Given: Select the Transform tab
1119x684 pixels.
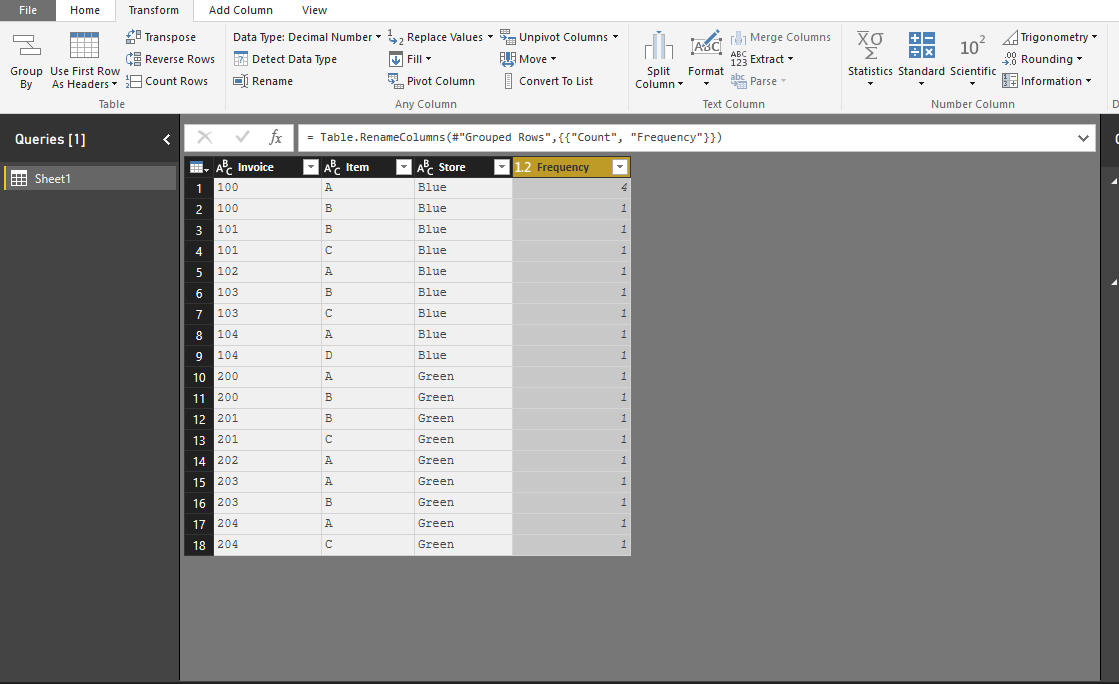Looking at the screenshot, I should pos(153,10).
